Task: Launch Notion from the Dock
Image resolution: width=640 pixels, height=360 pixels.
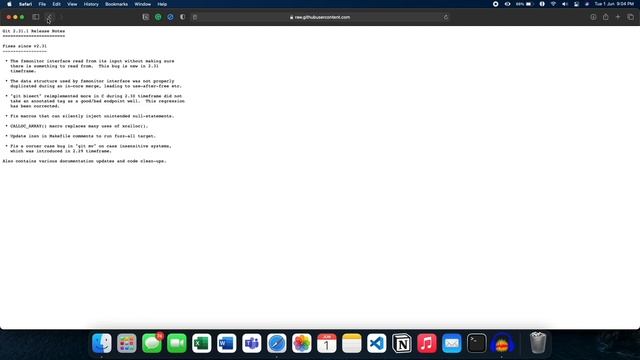Action: [x=402, y=343]
